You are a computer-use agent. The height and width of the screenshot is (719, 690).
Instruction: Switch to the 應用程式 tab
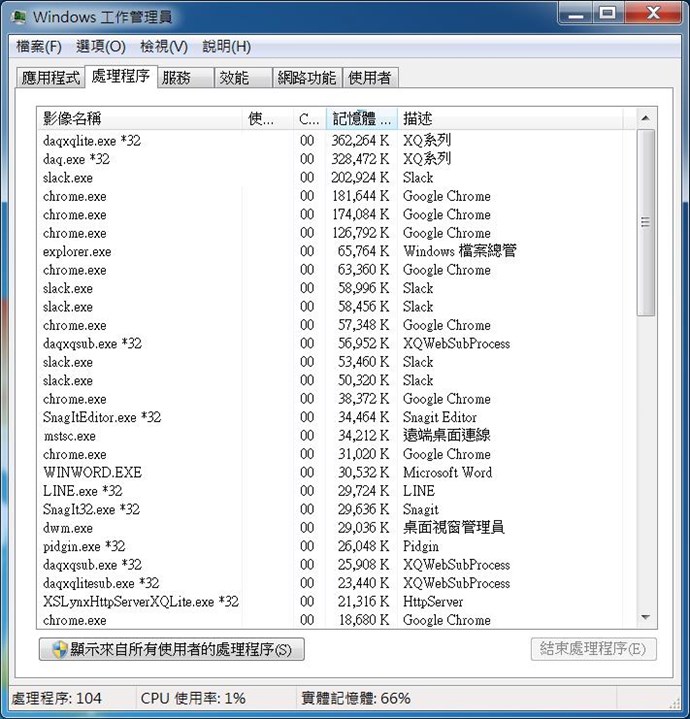[50, 78]
